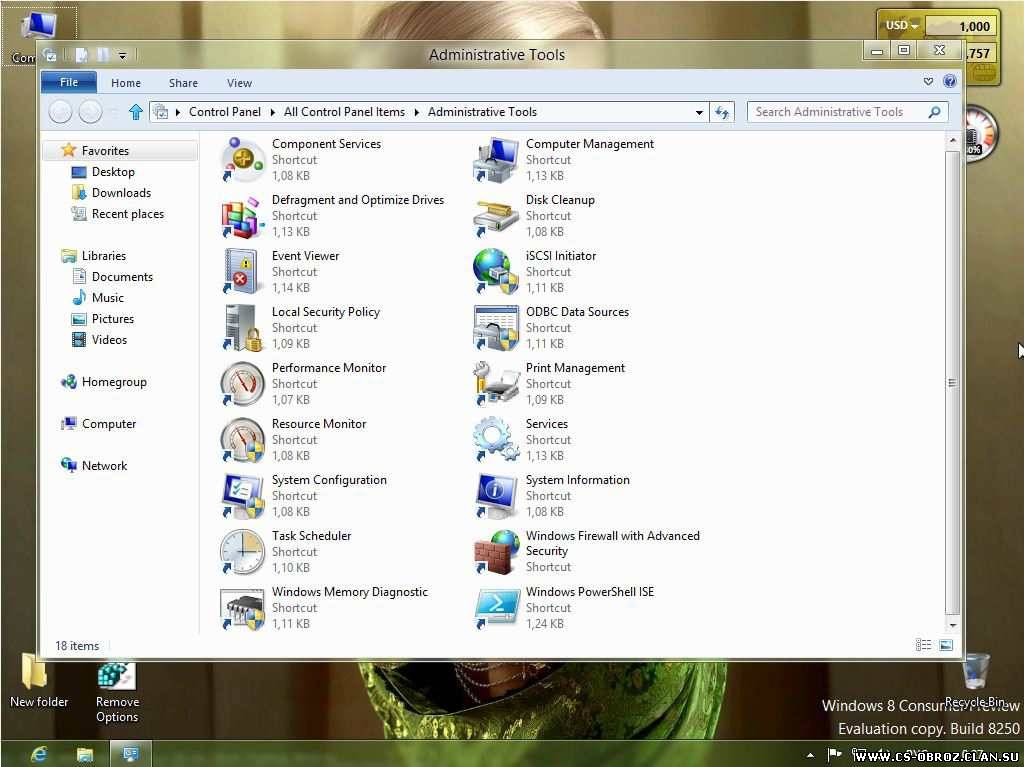
Task: Switch to details view button
Action: tap(924, 646)
